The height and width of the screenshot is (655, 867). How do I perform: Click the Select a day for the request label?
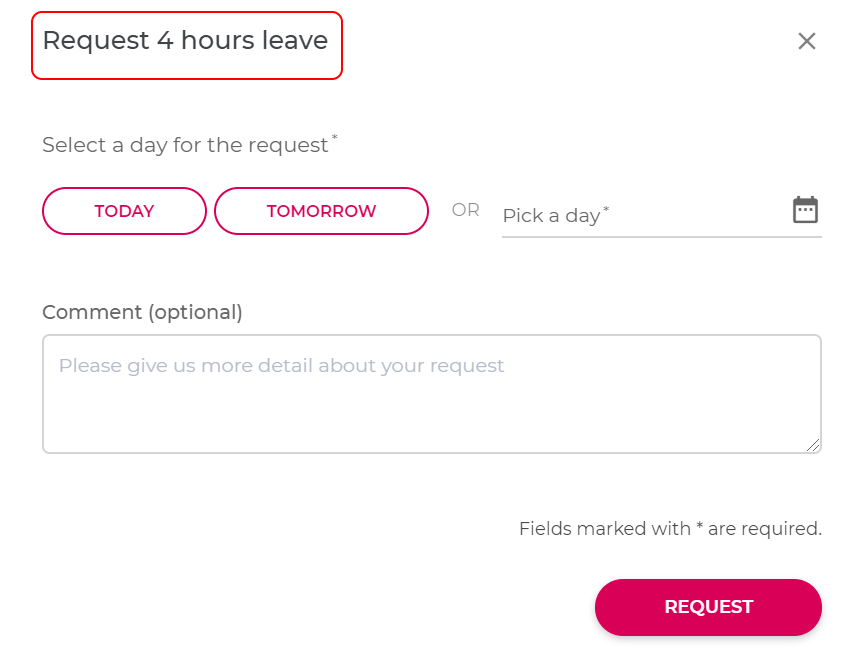pos(185,145)
